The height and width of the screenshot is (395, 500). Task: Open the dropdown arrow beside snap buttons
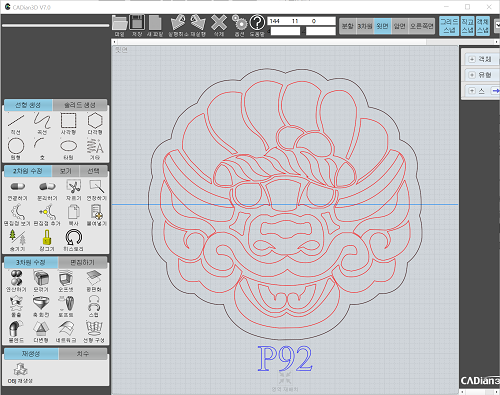[x=497, y=25]
